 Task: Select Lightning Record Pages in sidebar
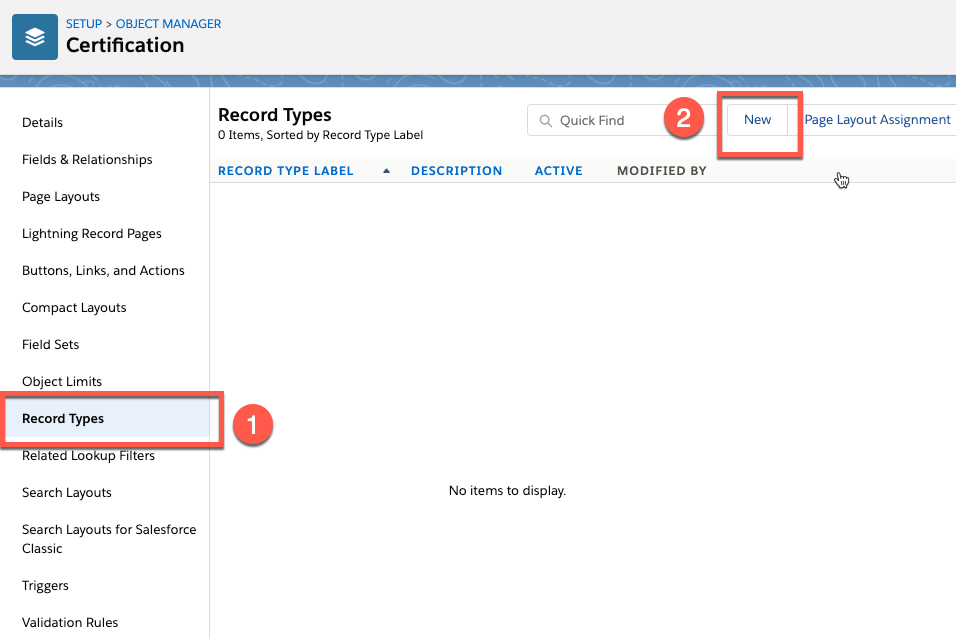click(91, 233)
